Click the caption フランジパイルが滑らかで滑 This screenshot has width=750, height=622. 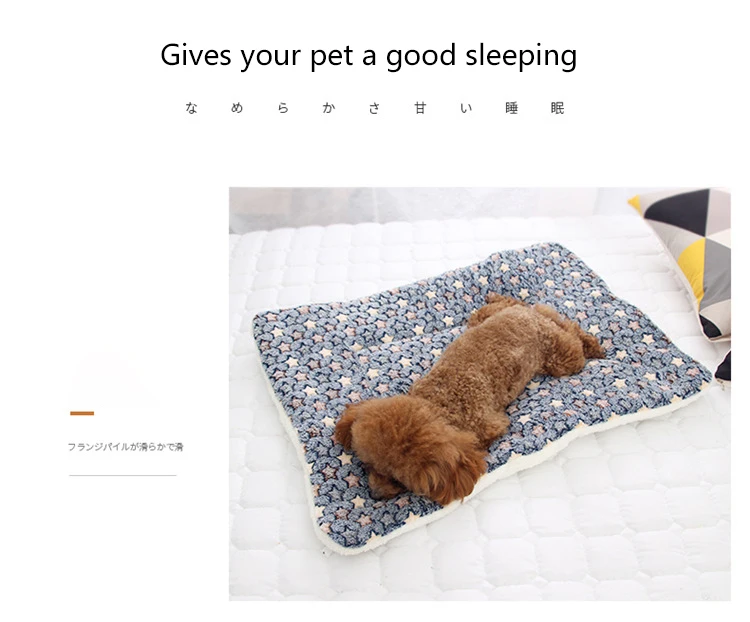coord(125,447)
